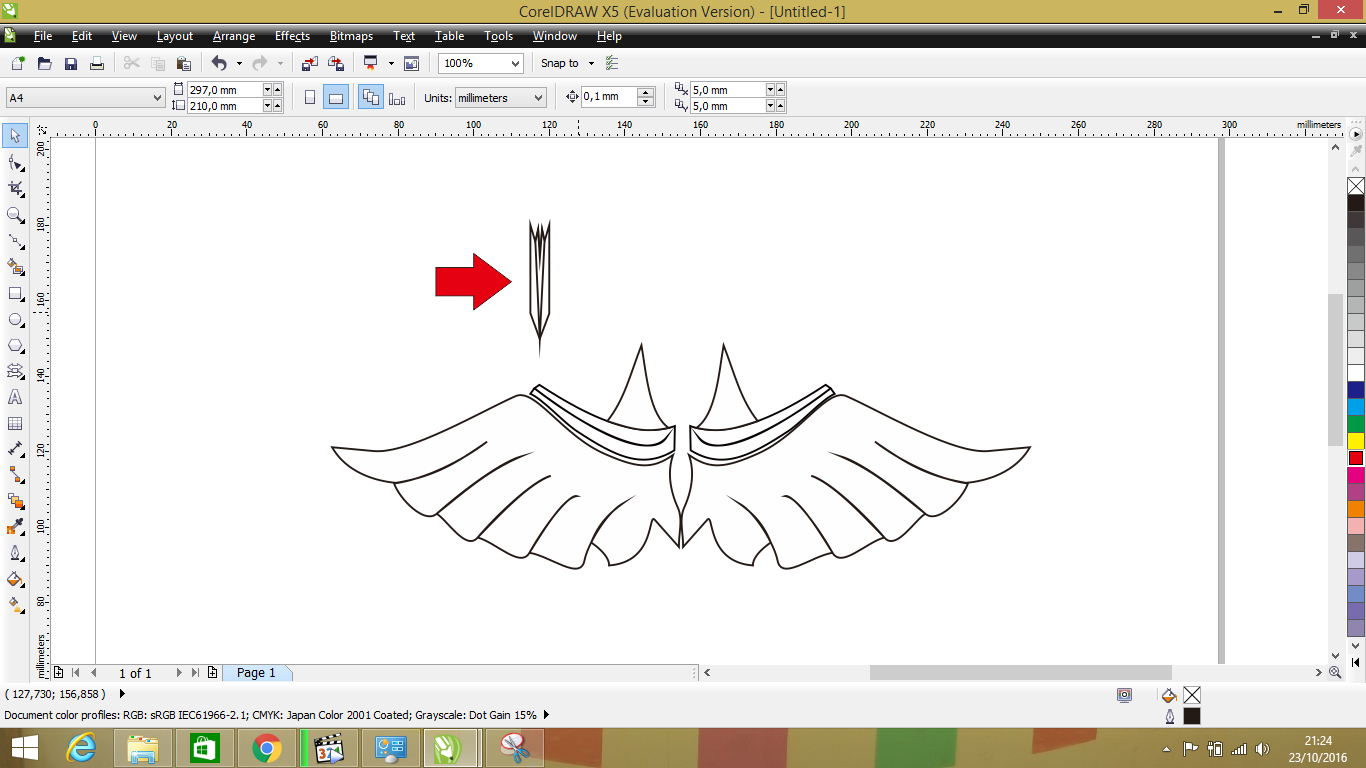Select the Table tool
This screenshot has width=1366, height=768.
pos(16,423)
